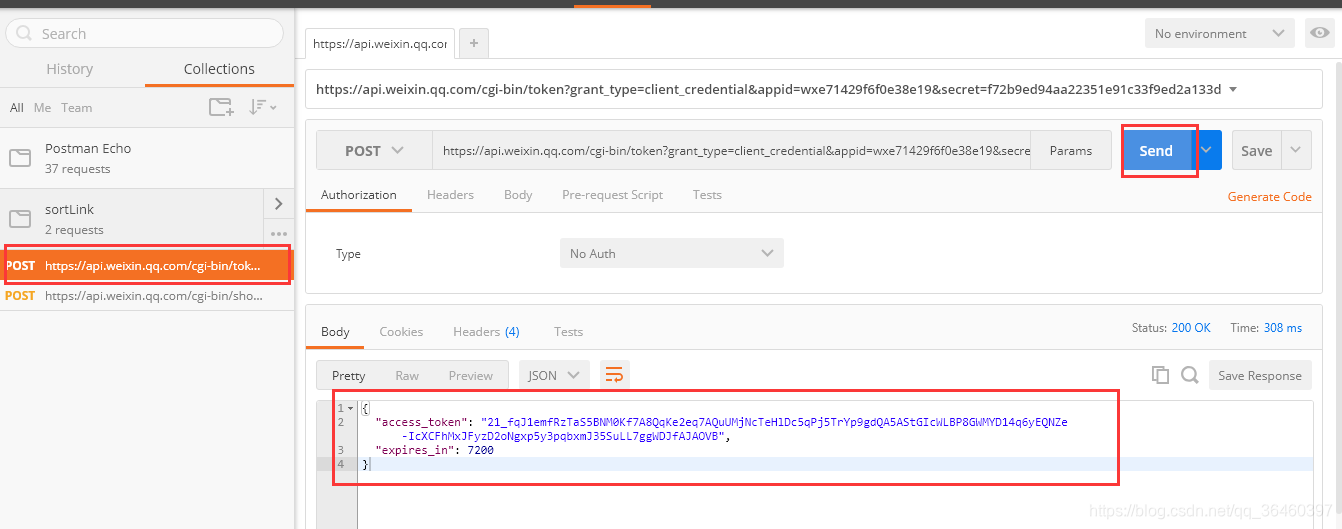Open the sortLink three-dot options menu
The height and width of the screenshot is (529, 1342).
(278, 234)
